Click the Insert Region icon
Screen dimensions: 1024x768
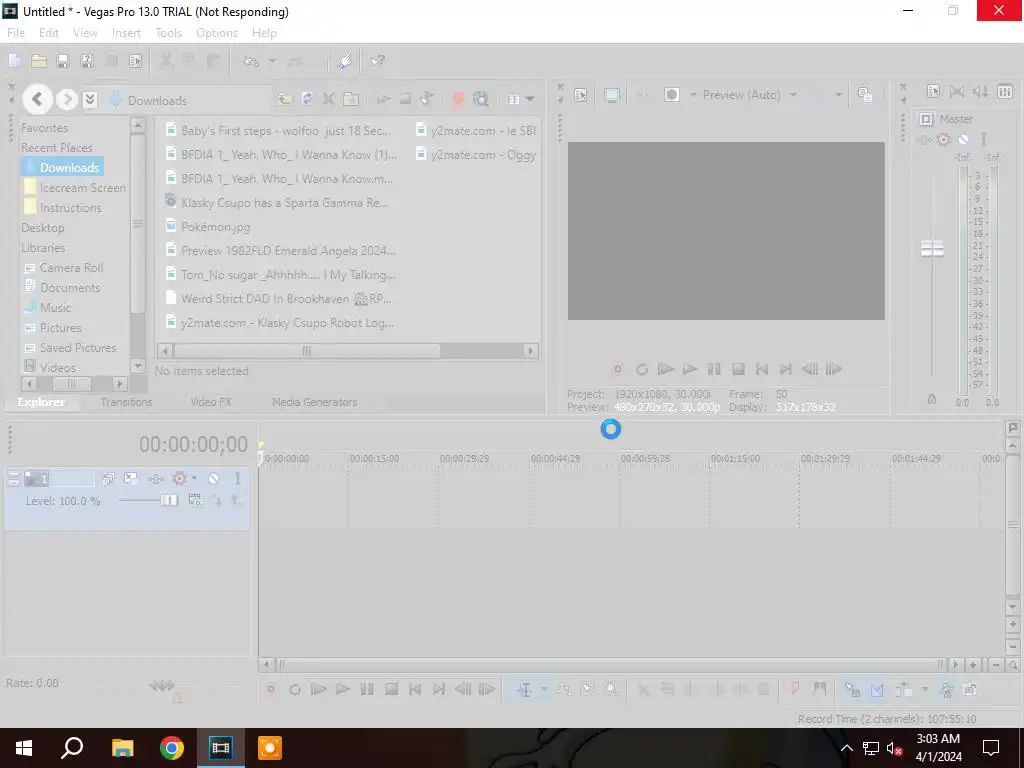point(820,689)
